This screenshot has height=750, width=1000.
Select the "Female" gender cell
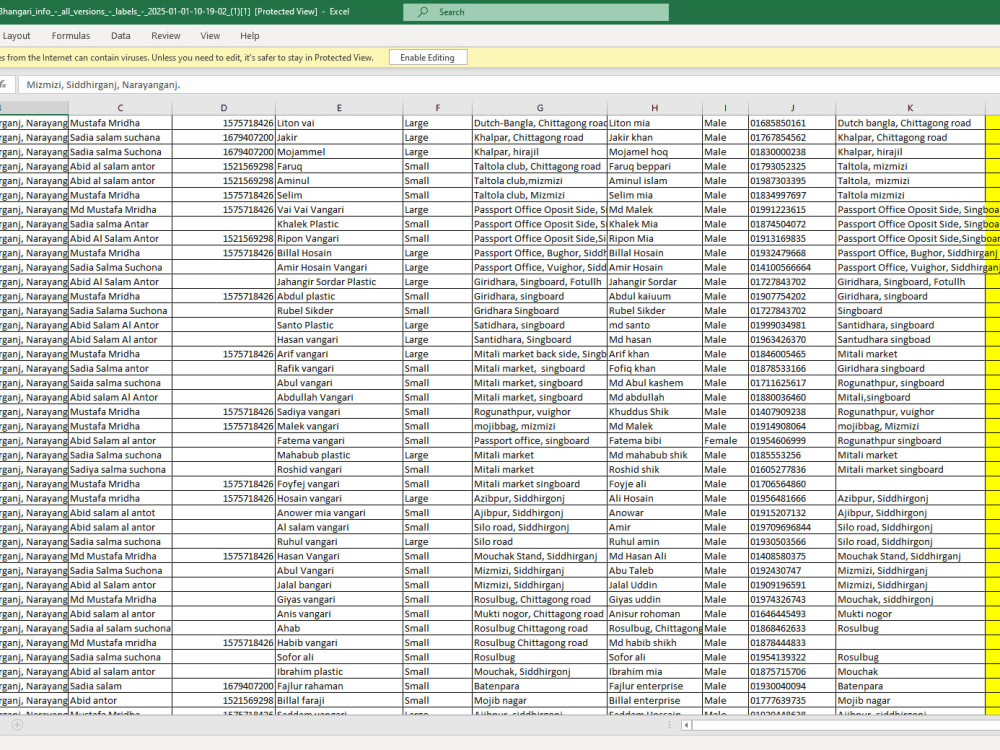coord(725,441)
